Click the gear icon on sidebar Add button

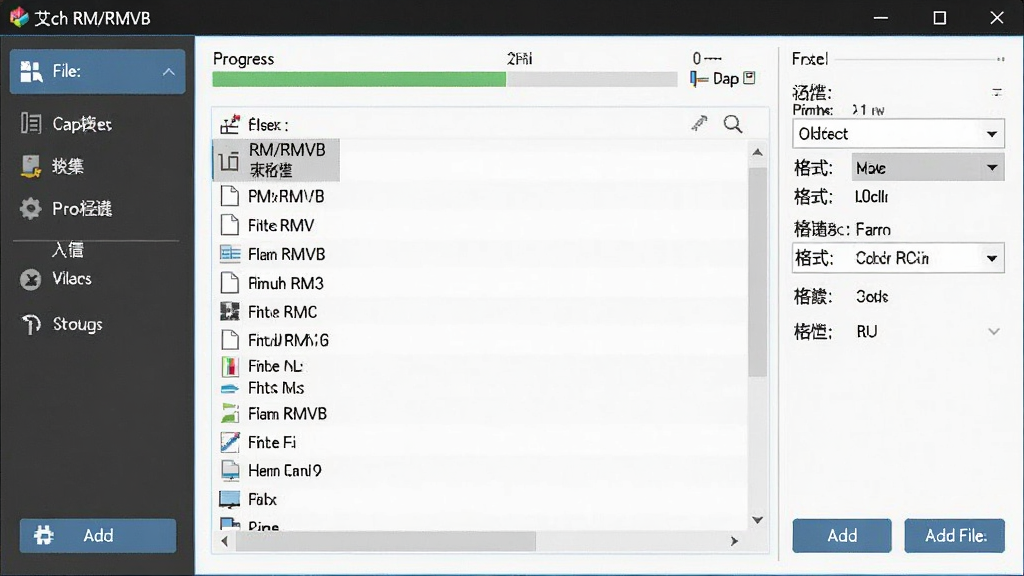[44, 536]
